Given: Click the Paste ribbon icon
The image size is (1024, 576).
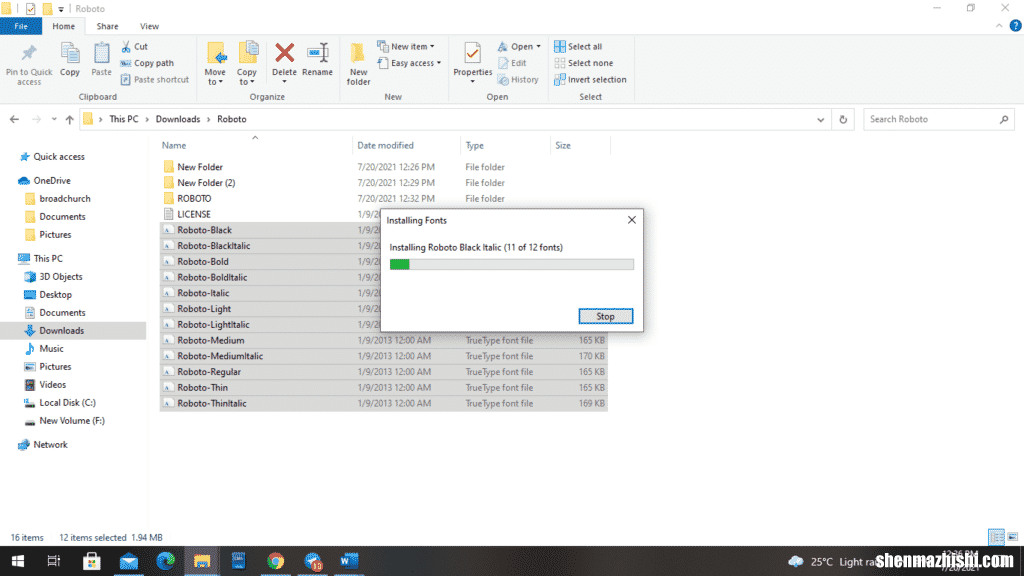Looking at the screenshot, I should (x=101, y=53).
